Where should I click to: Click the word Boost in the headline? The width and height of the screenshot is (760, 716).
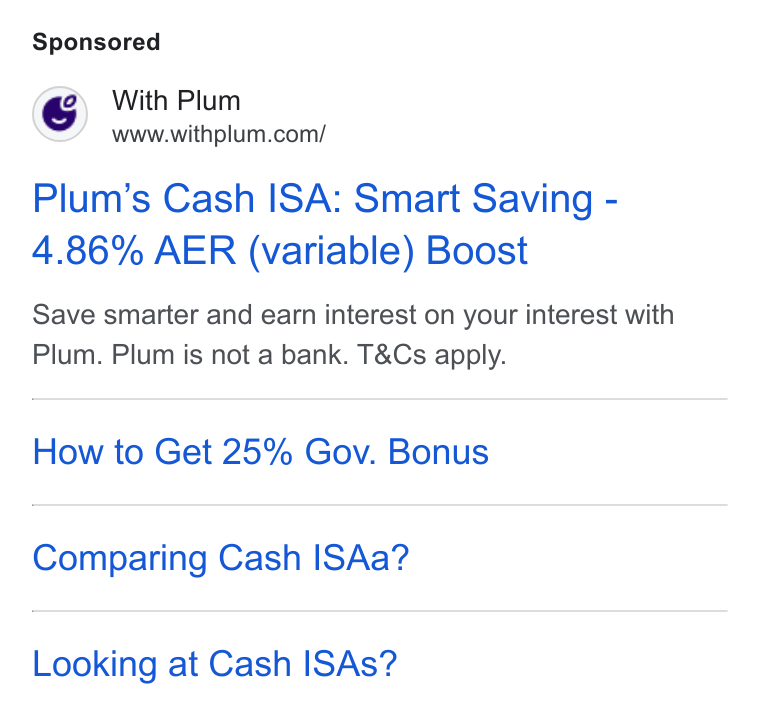[x=476, y=251]
